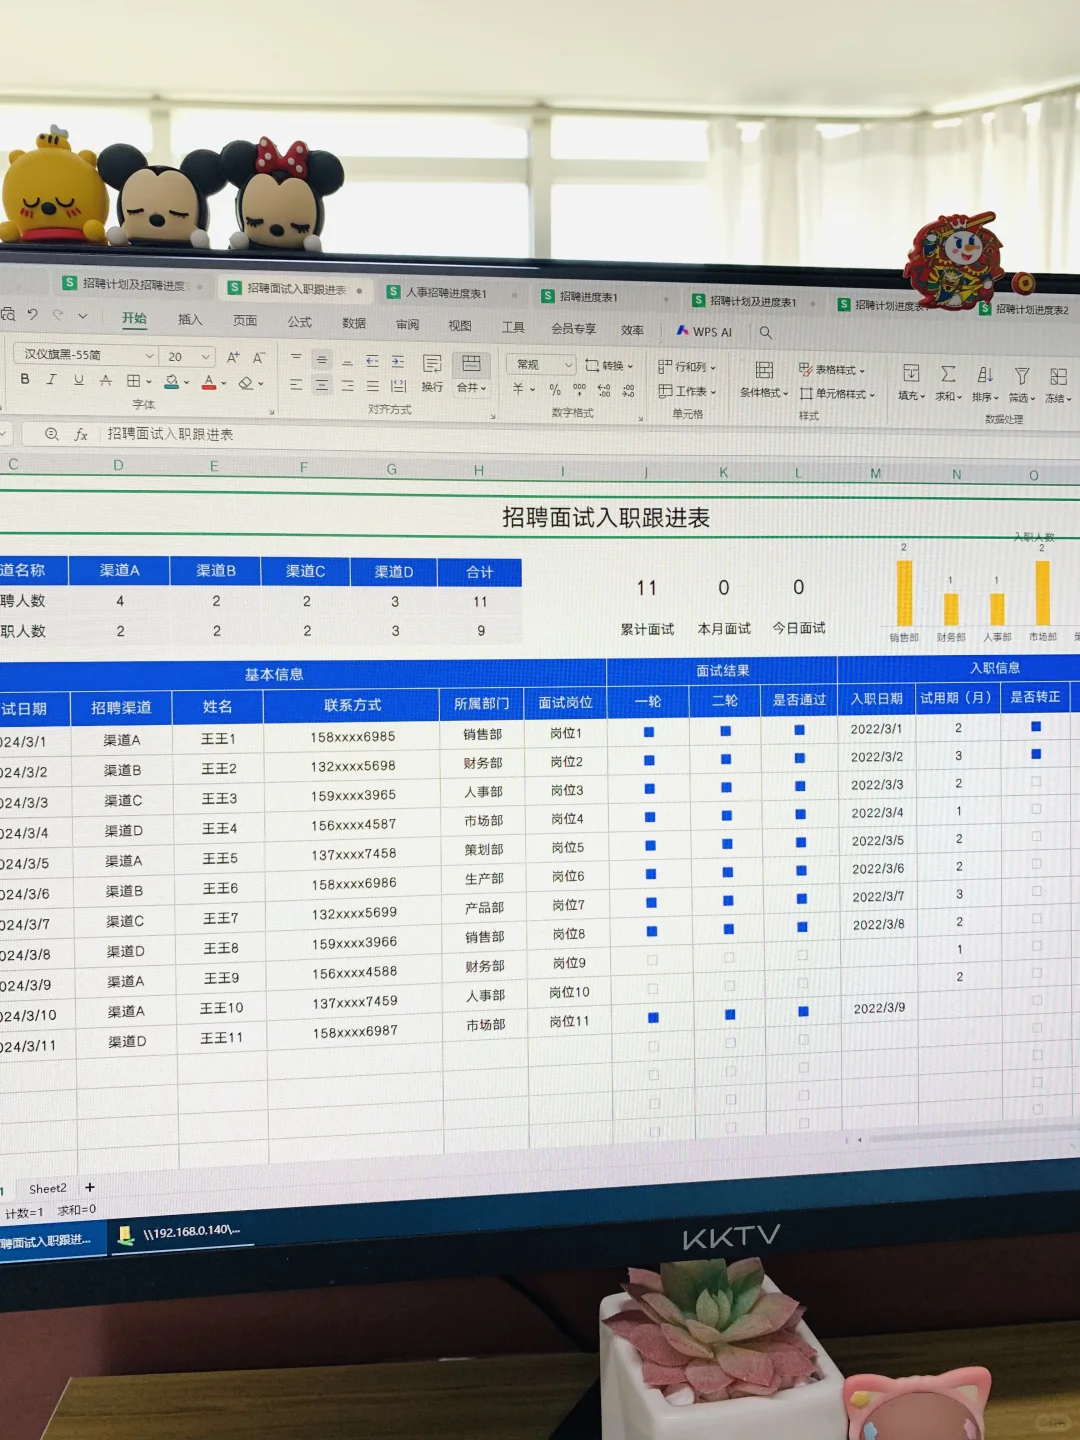Toggle 王王1's 一轮 interview checkbox
Viewport: 1080px width, 1440px height.
click(650, 732)
